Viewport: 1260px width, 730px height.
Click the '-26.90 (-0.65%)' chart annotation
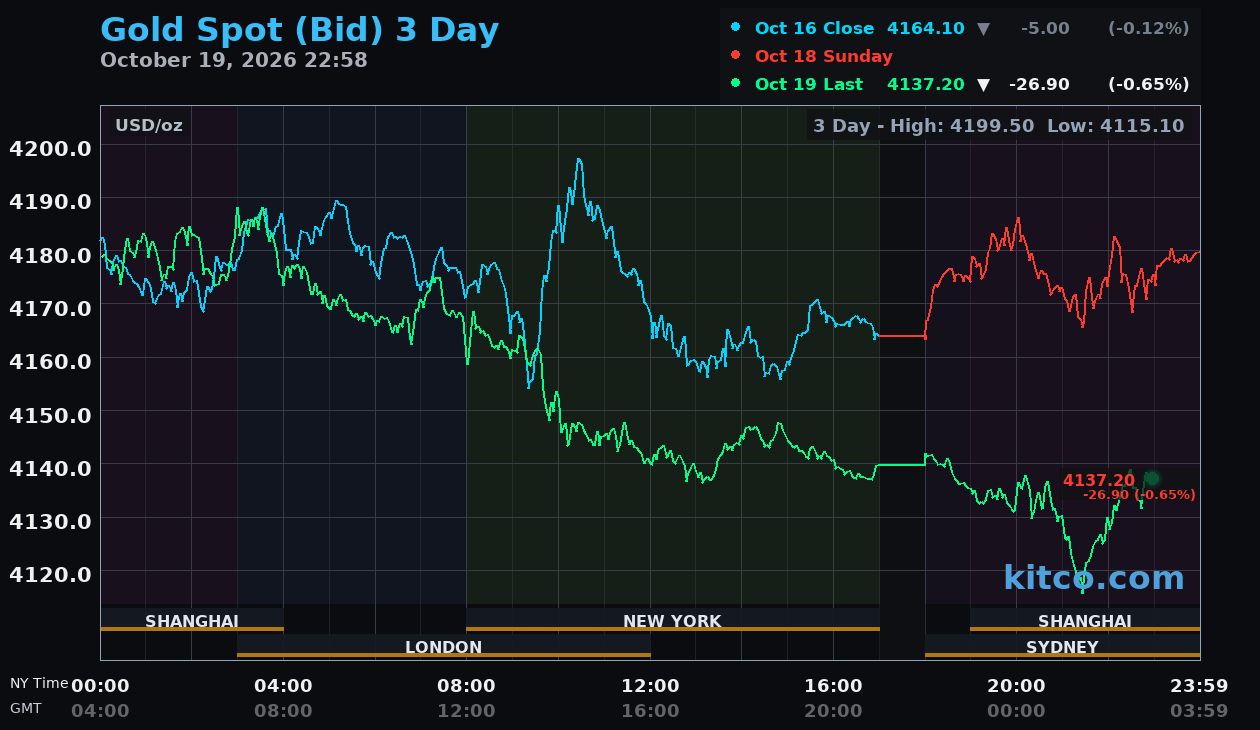[1139, 495]
